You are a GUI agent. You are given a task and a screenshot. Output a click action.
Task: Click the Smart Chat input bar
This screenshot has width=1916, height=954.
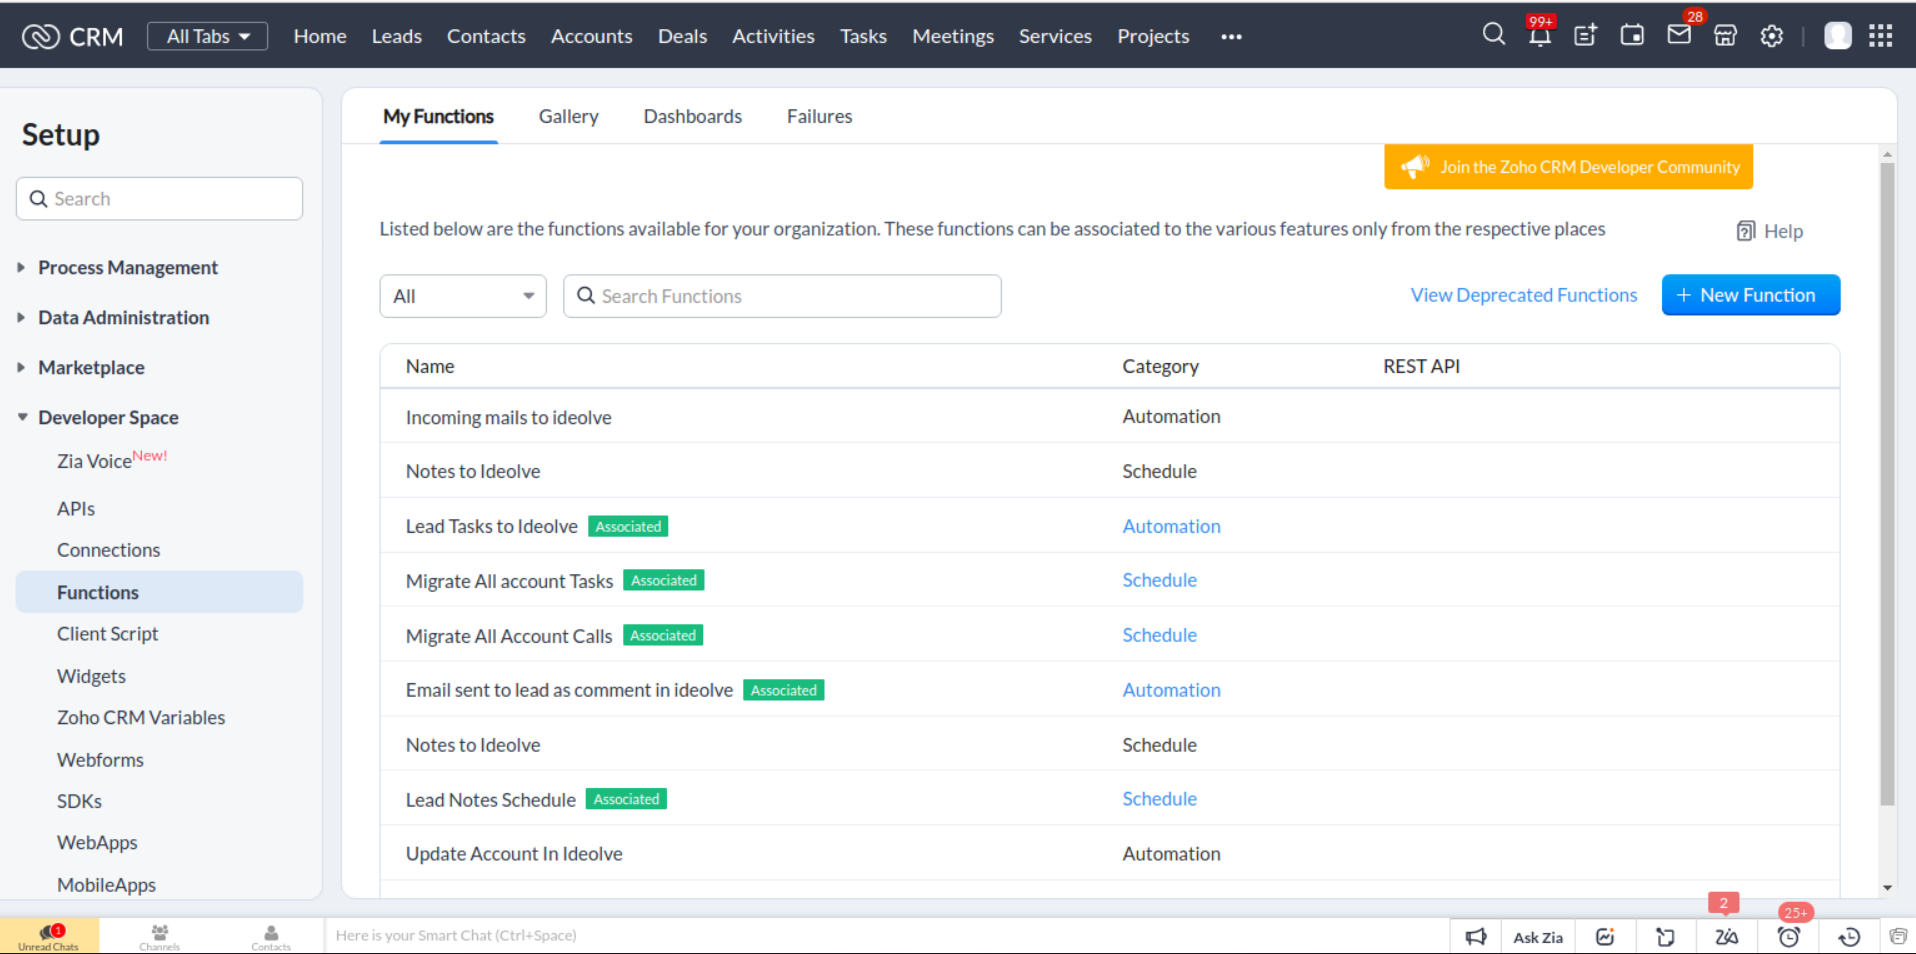coord(886,936)
